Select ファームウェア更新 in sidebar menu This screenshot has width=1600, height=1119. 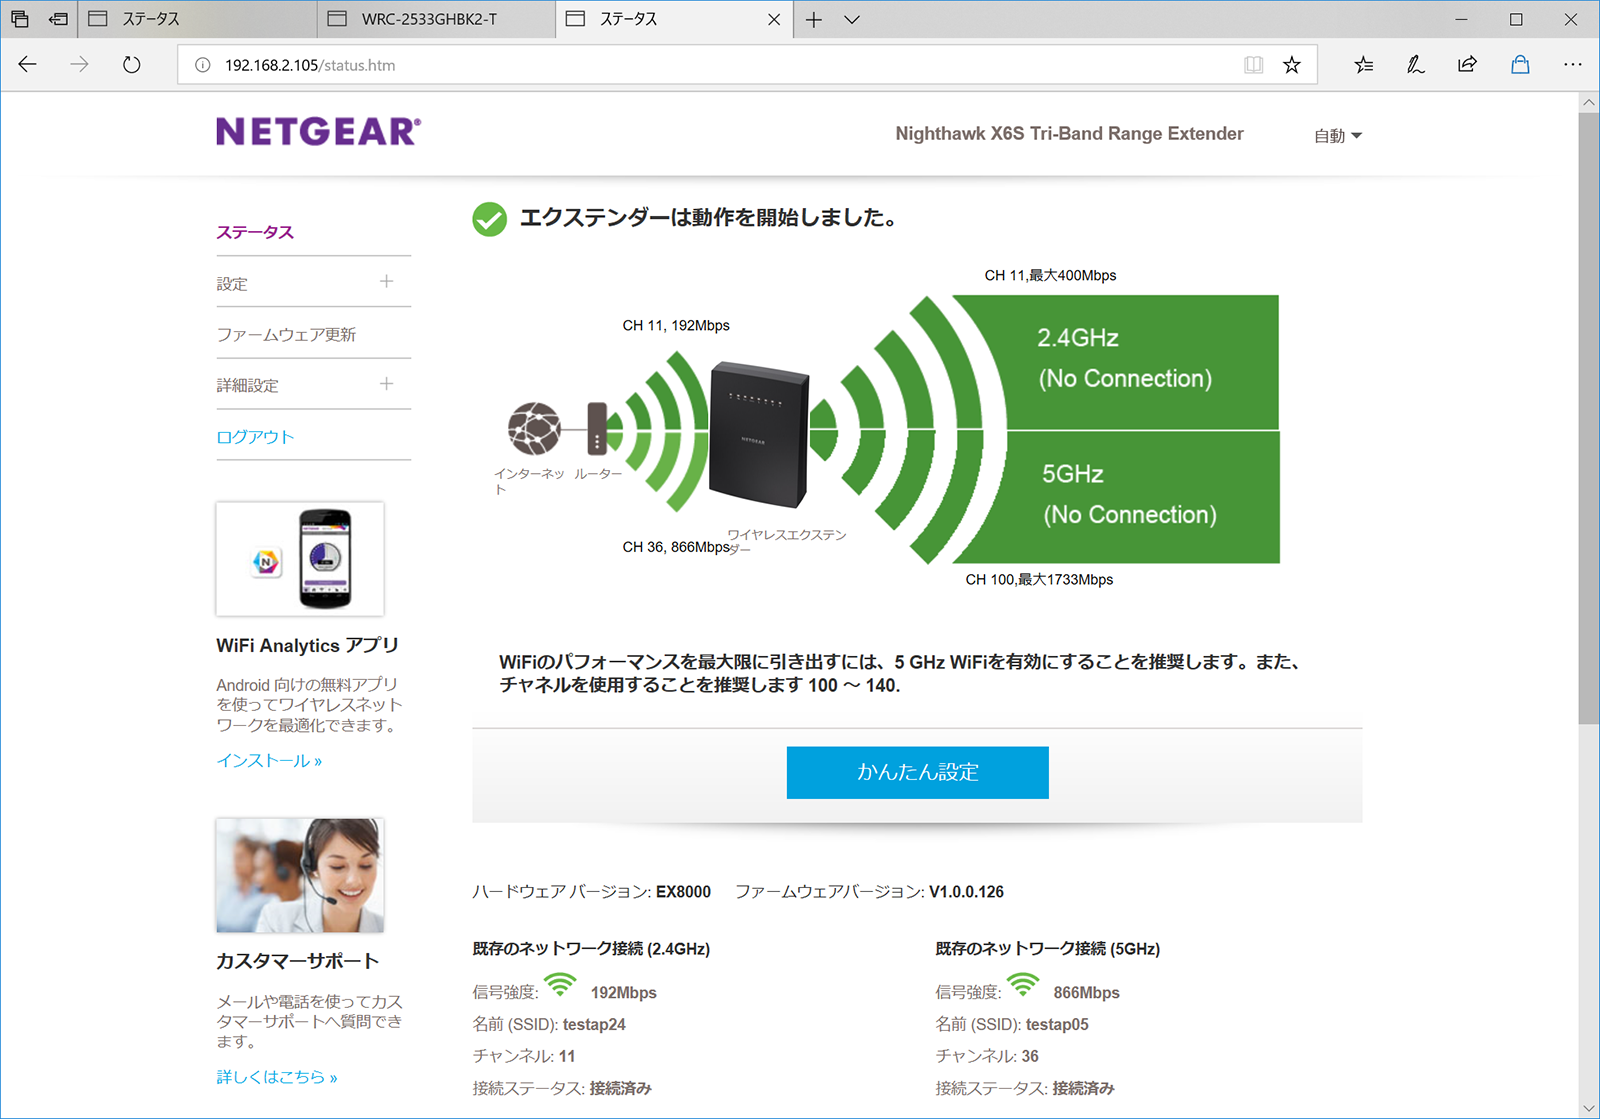pos(286,335)
